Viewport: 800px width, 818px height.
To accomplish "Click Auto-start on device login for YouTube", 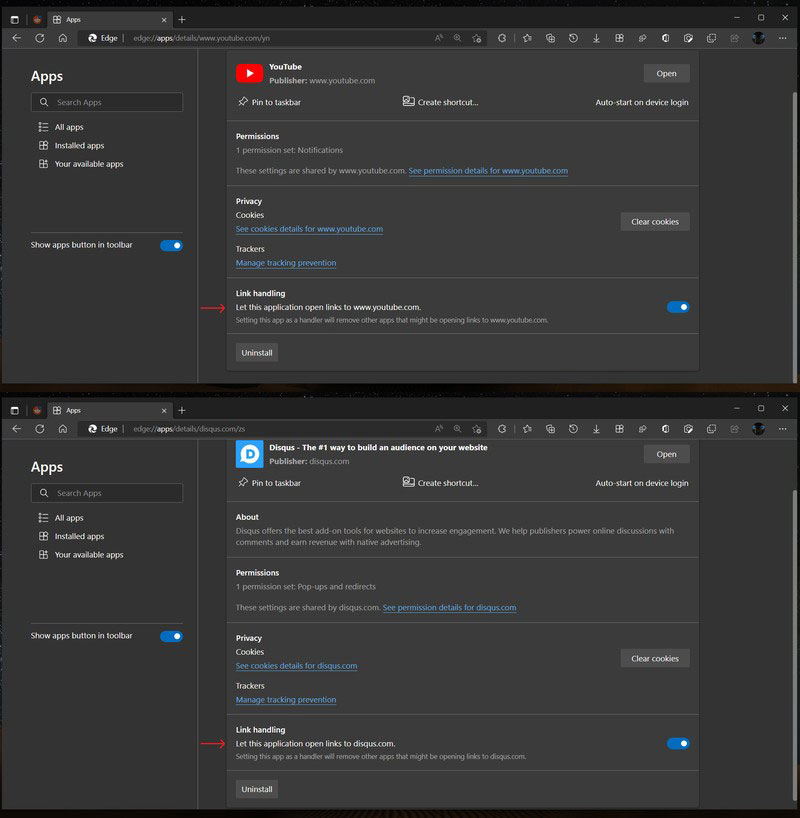I will coord(642,102).
